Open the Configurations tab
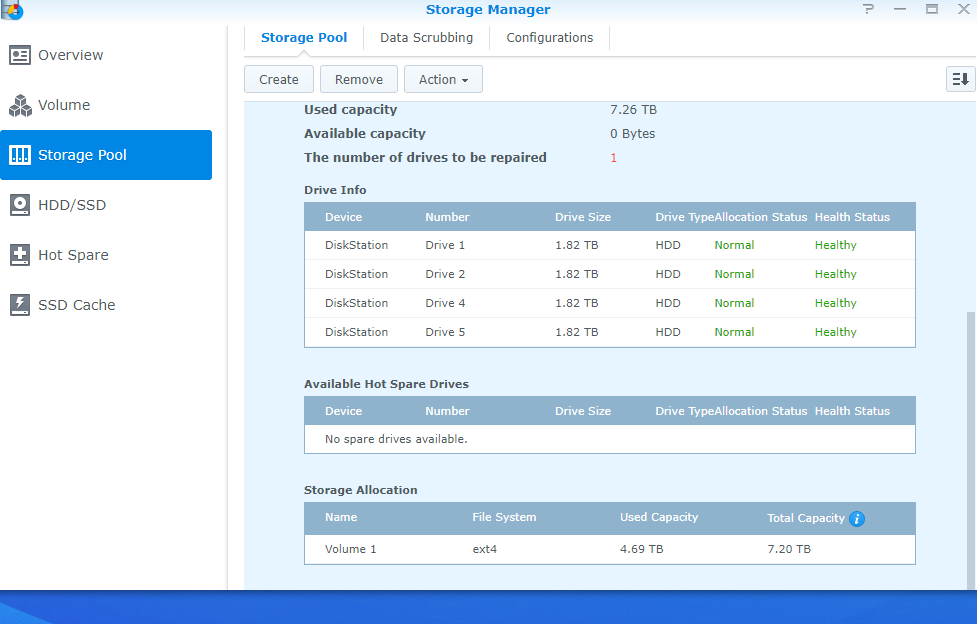Image resolution: width=977 pixels, height=624 pixels. (x=549, y=37)
